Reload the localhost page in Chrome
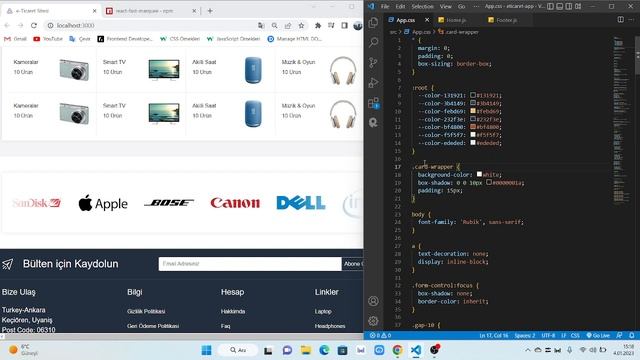This screenshot has width=640, height=360. [33, 25]
